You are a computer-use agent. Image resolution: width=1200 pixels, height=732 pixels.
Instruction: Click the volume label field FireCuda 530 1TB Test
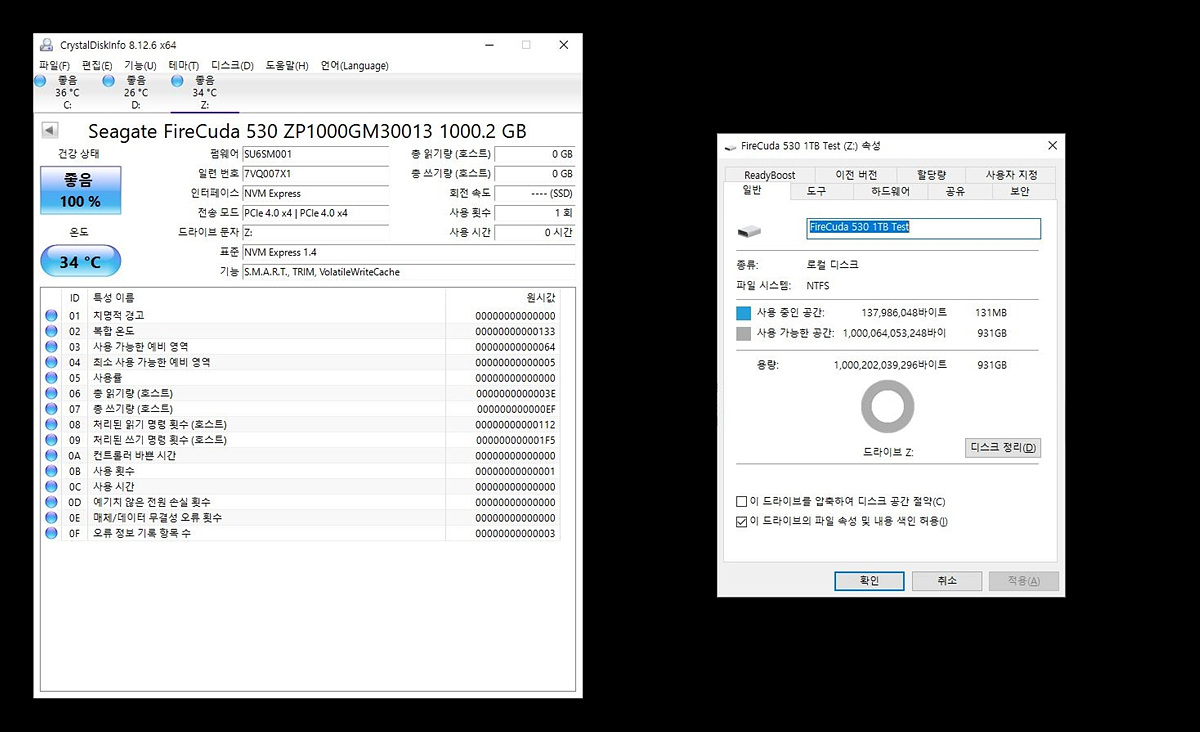click(923, 228)
